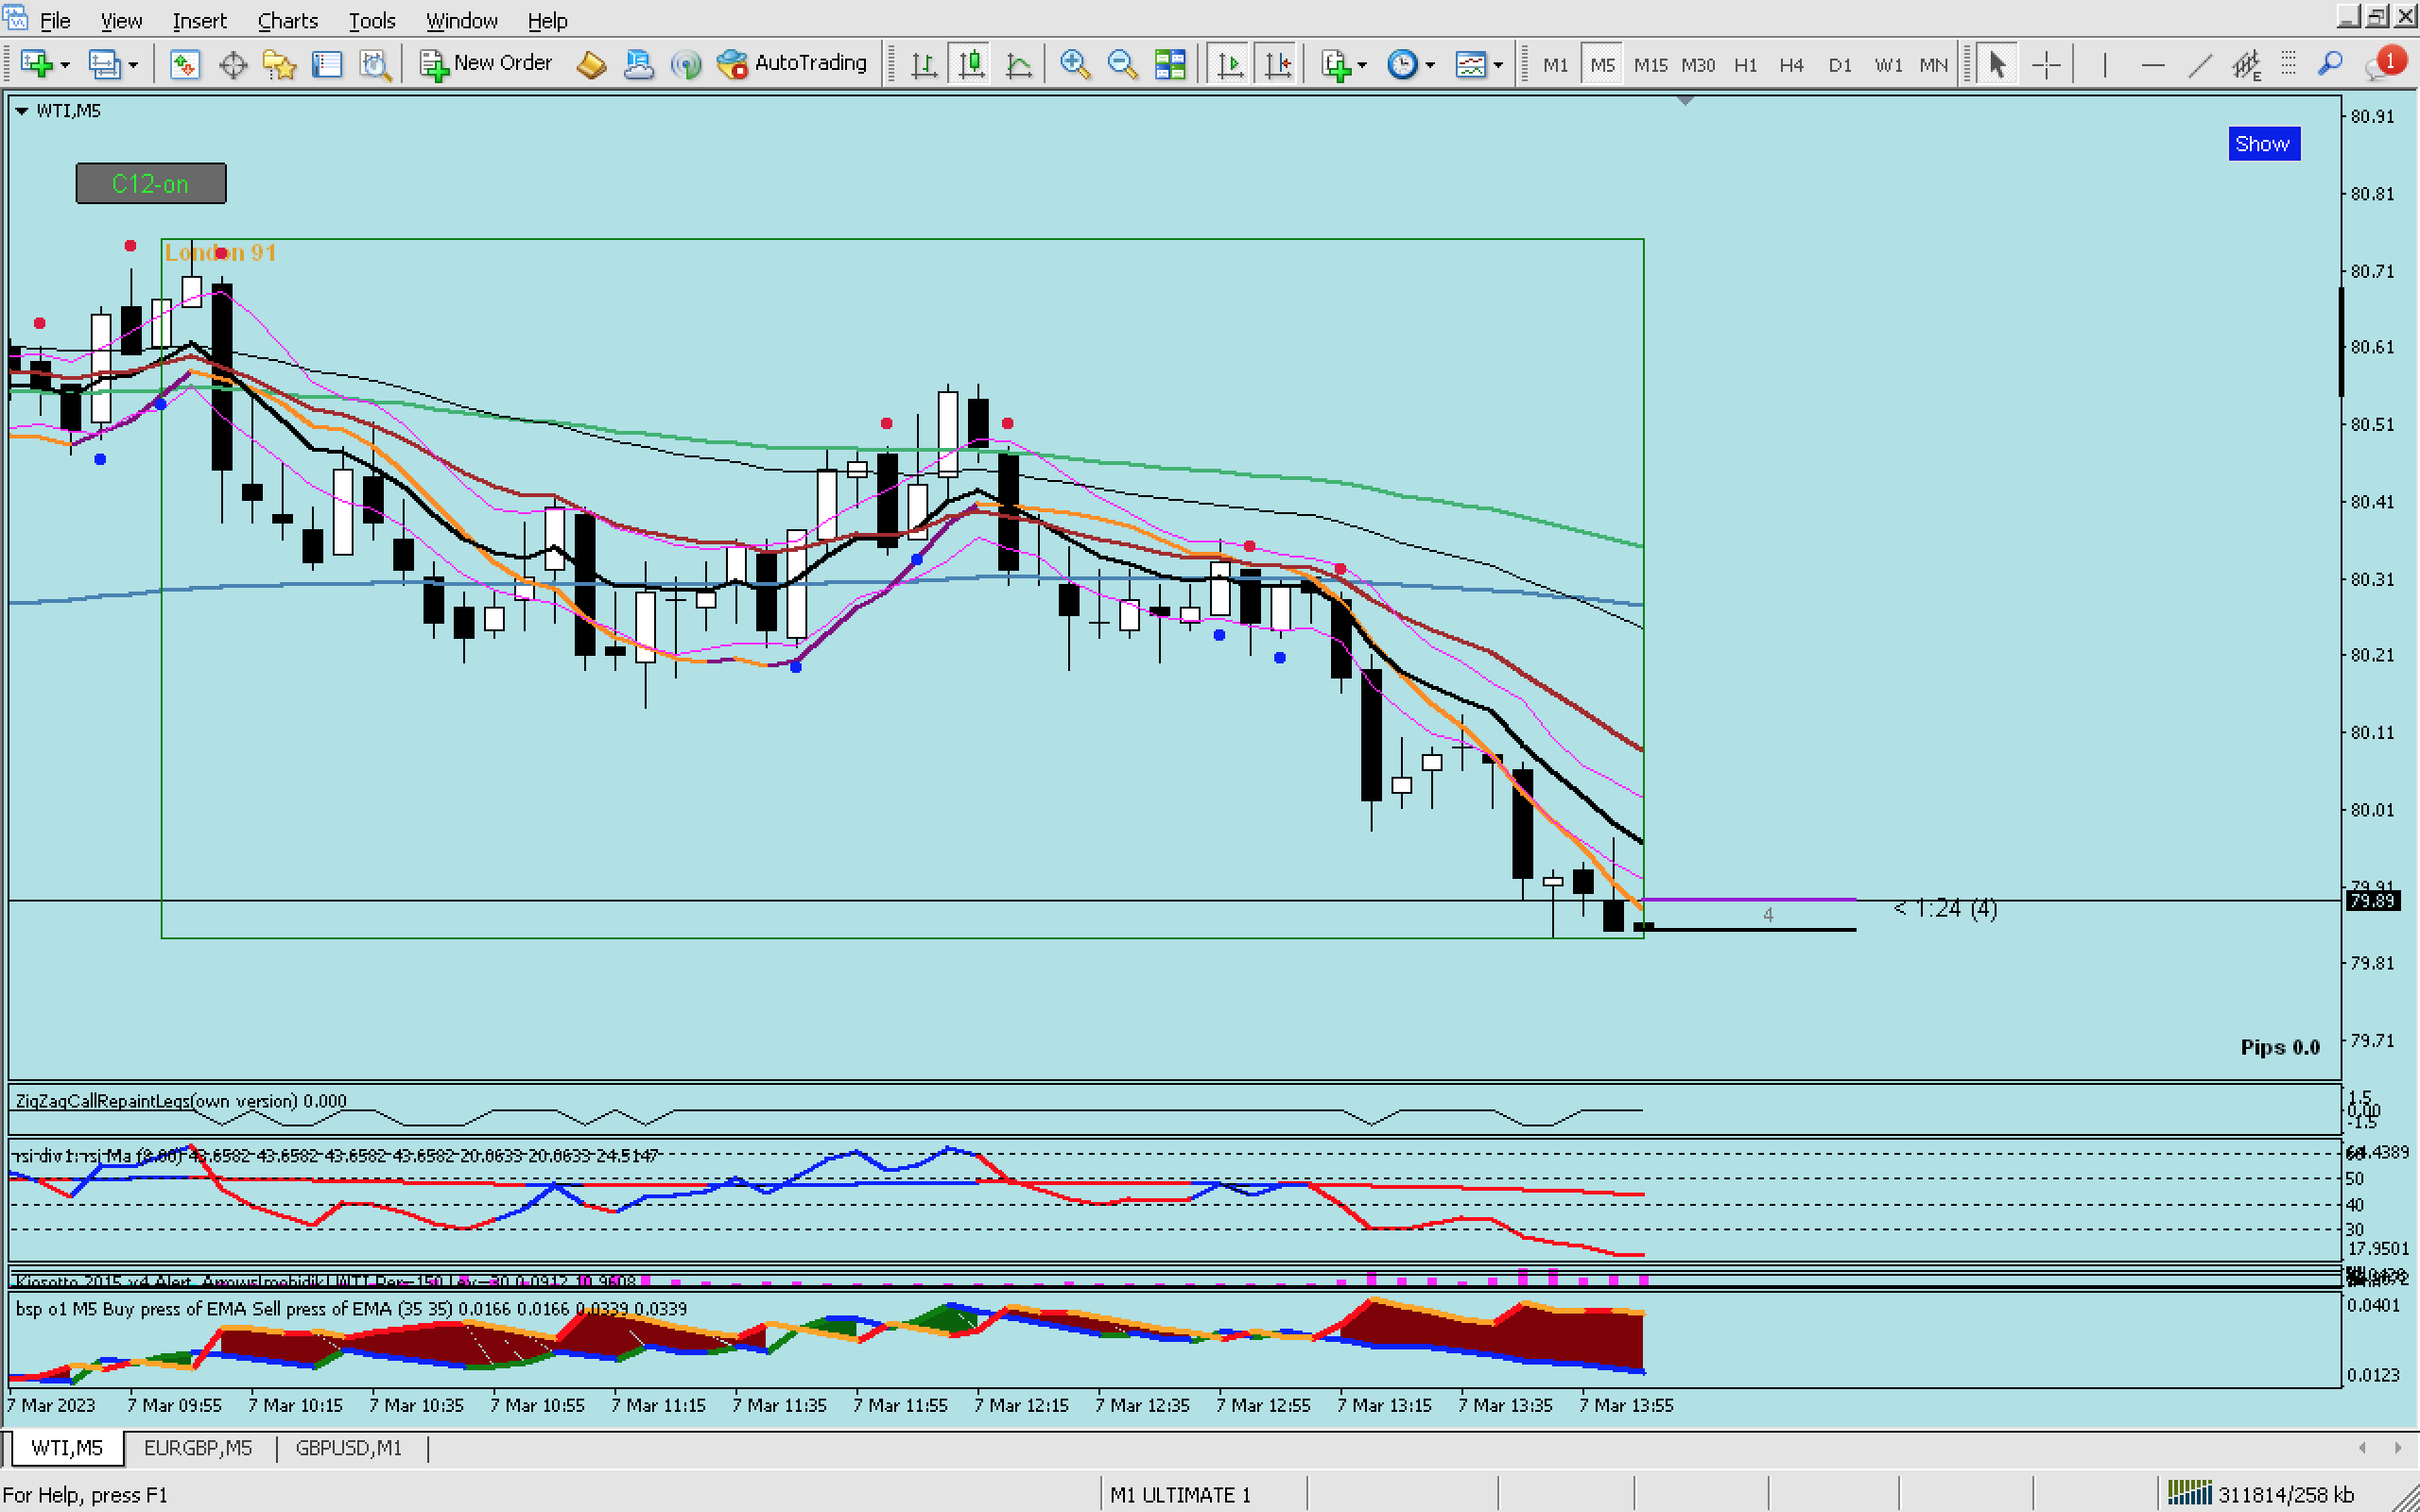
Task: Toggle the C12-on chart button
Action: (151, 183)
